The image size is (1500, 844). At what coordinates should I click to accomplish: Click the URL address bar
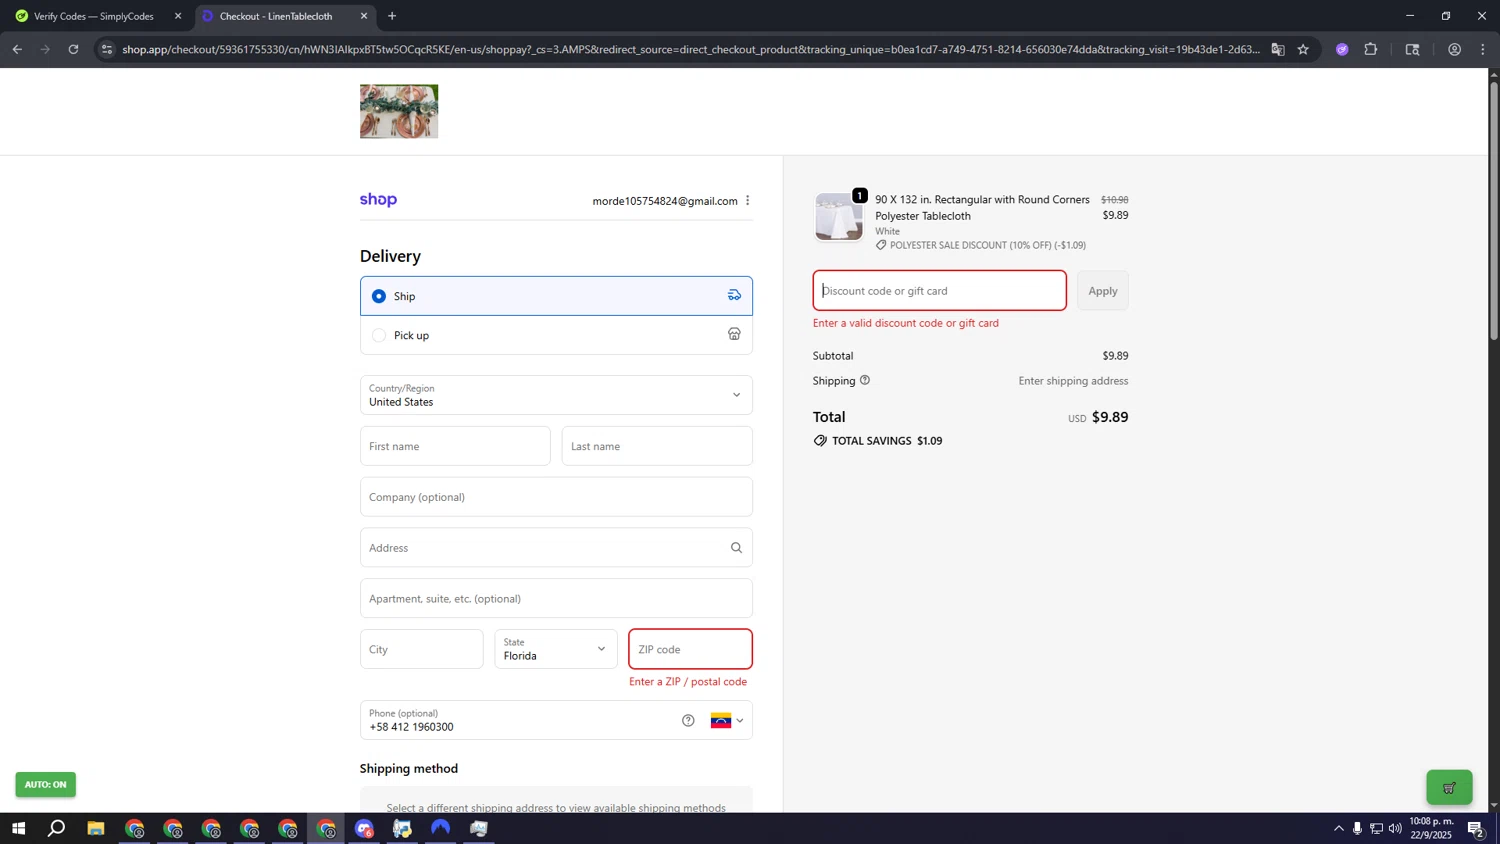click(x=690, y=49)
